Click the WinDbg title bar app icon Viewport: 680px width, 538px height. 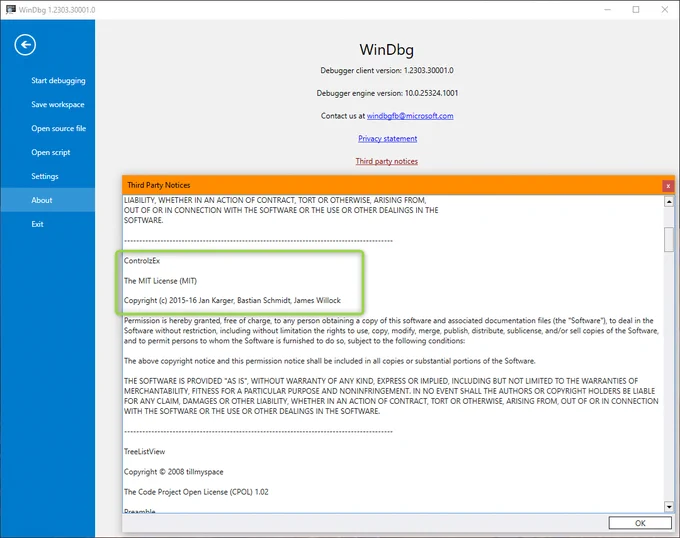coord(10,10)
